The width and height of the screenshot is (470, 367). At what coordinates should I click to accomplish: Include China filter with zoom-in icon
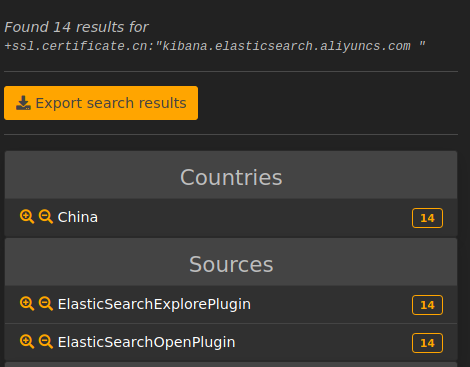point(27,217)
